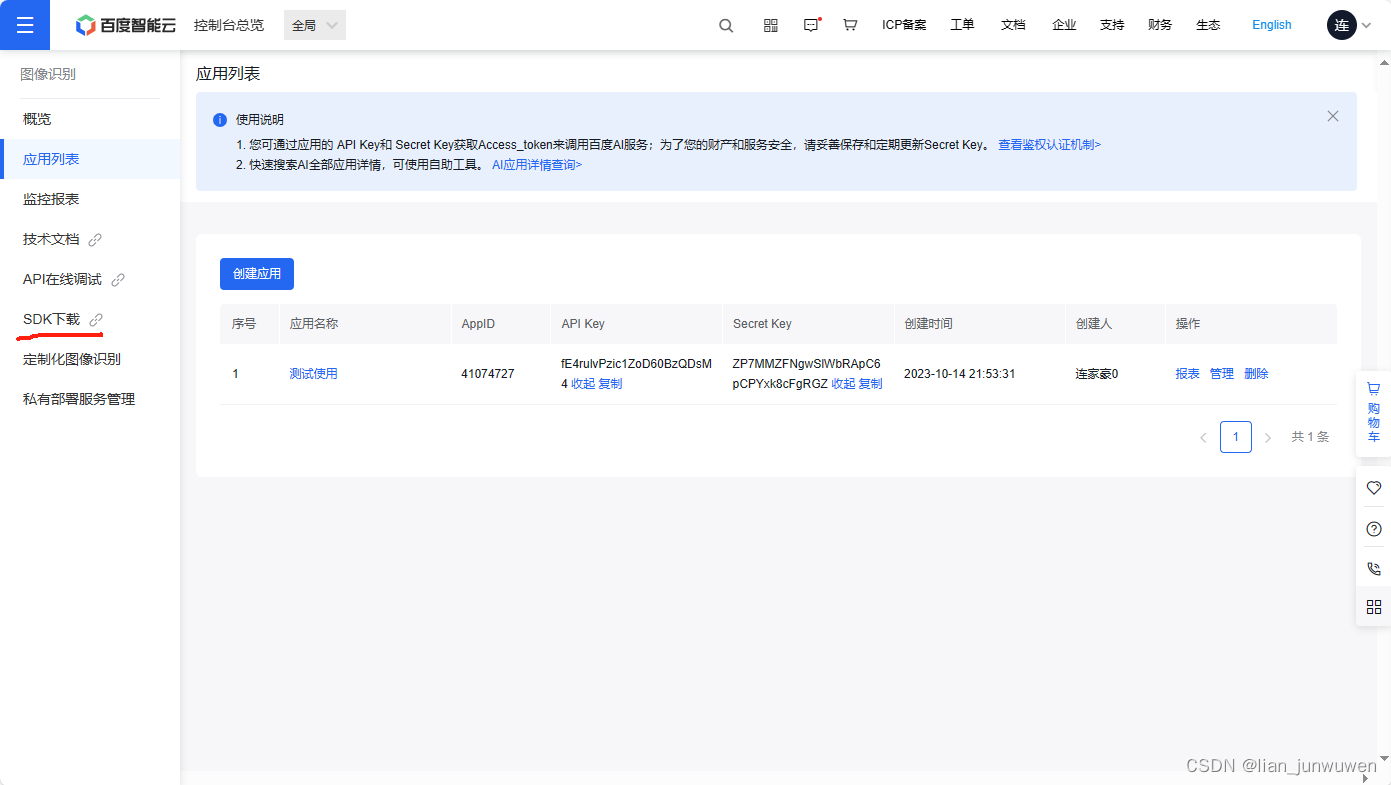
Task: Click the link icon next to SDK下载
Action: point(96,320)
